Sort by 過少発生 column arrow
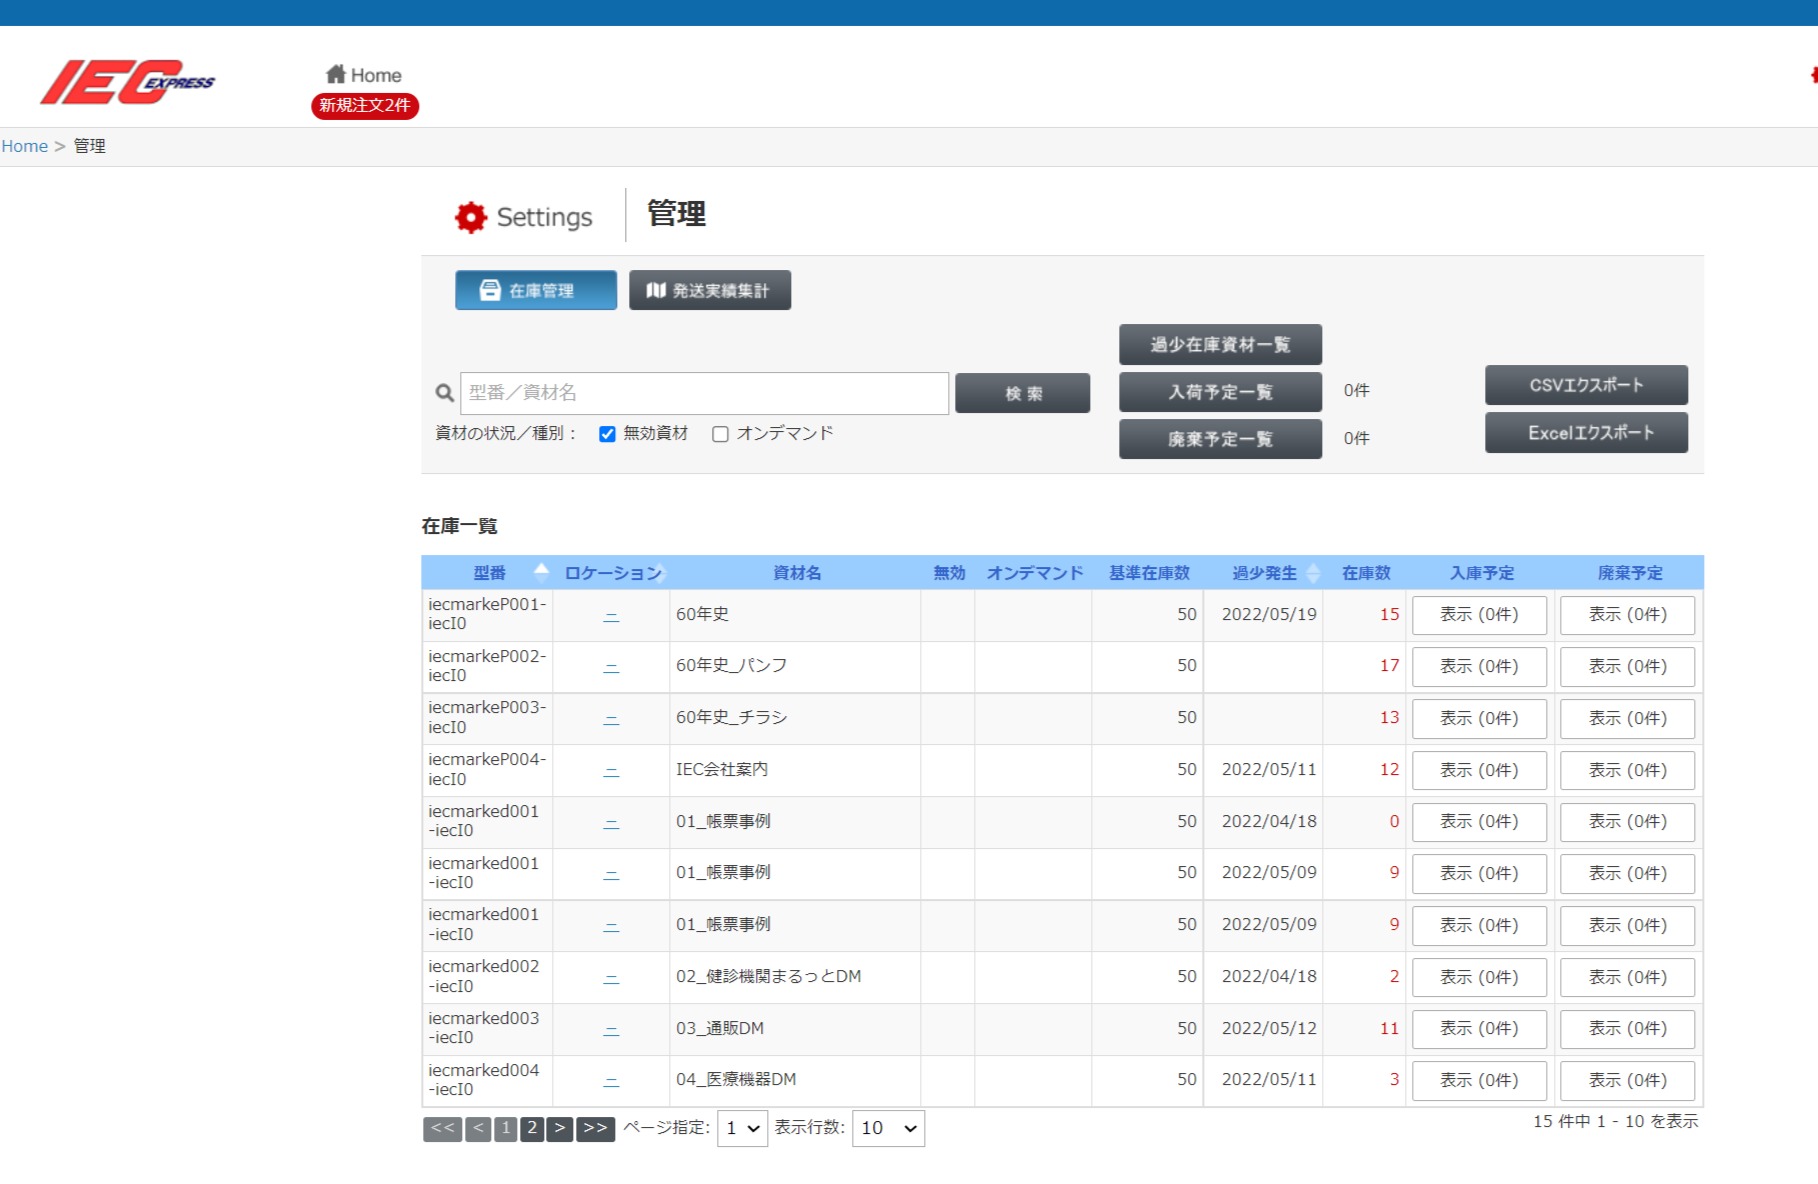 coord(1313,573)
